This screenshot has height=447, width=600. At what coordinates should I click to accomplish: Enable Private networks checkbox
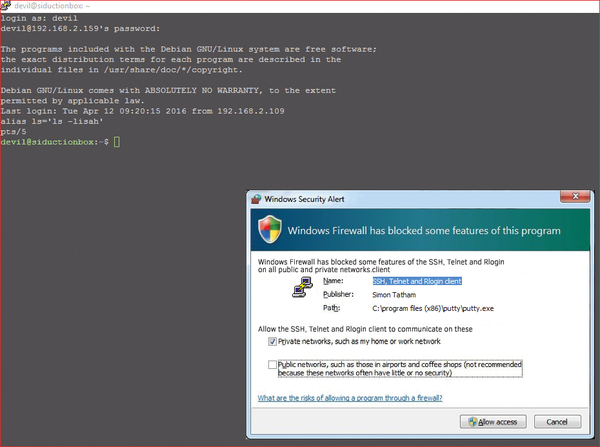(x=272, y=341)
